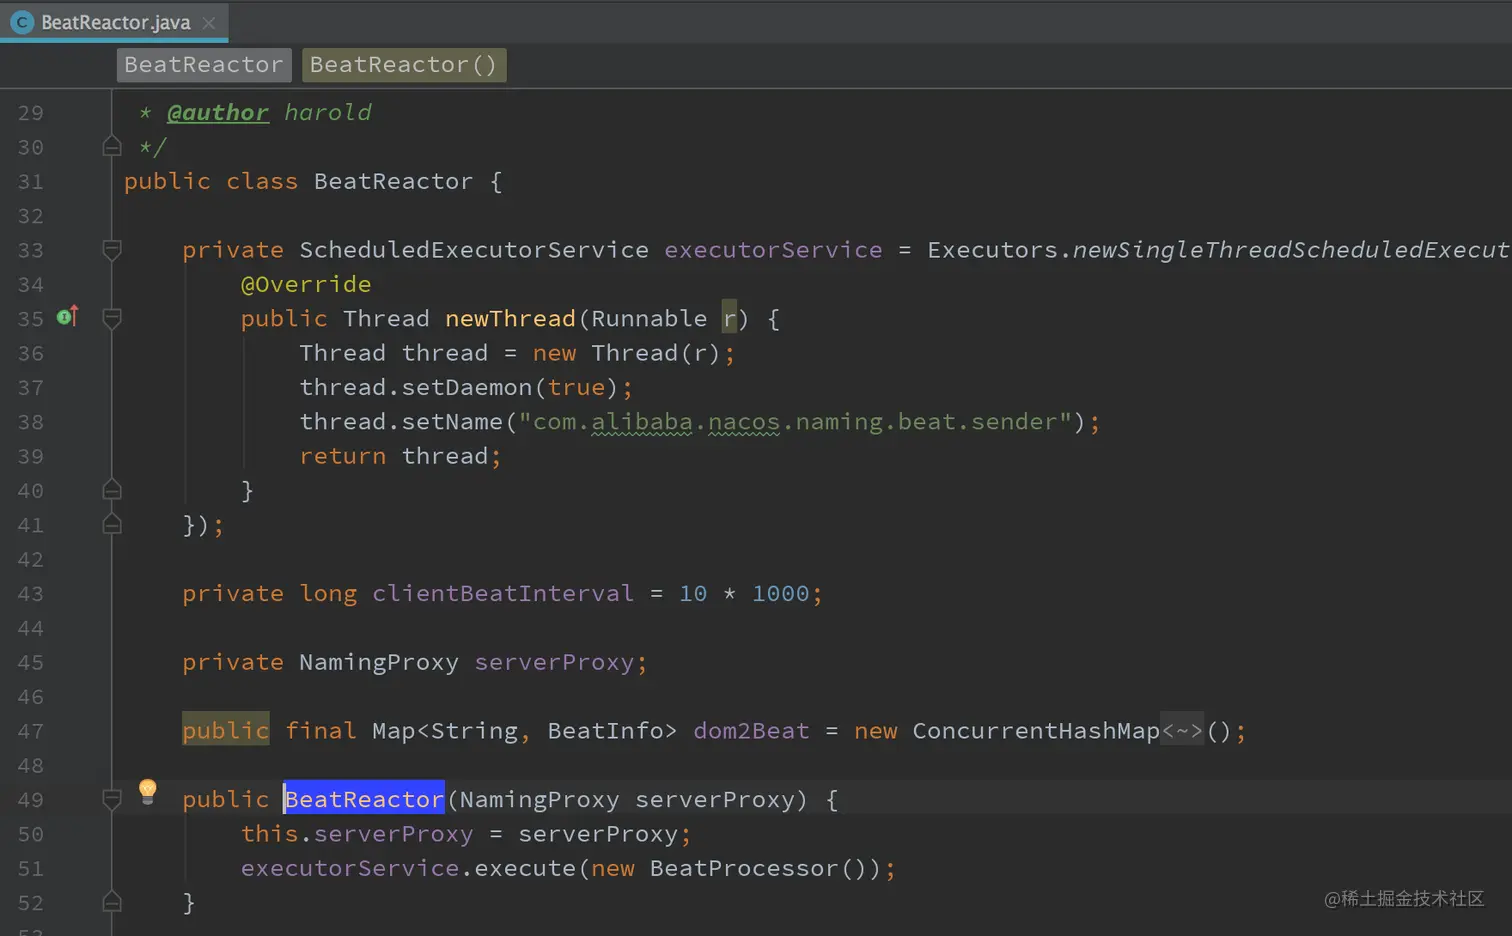Expand the folded <~> diamond on line 47

(x=1182, y=731)
